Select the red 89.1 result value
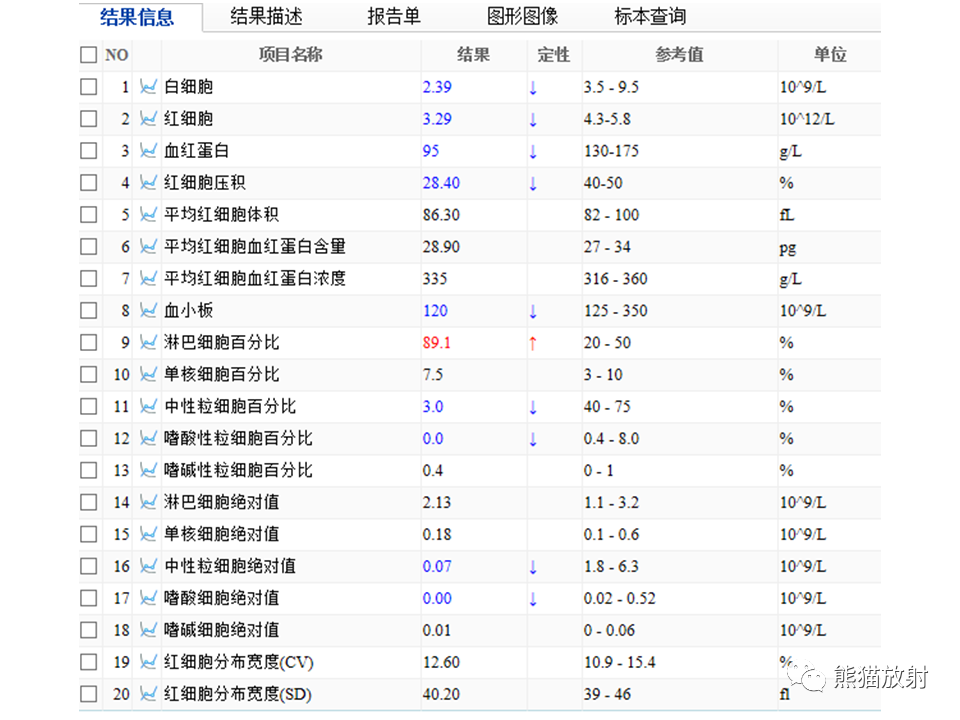This screenshot has height=720, width=960. coord(437,342)
